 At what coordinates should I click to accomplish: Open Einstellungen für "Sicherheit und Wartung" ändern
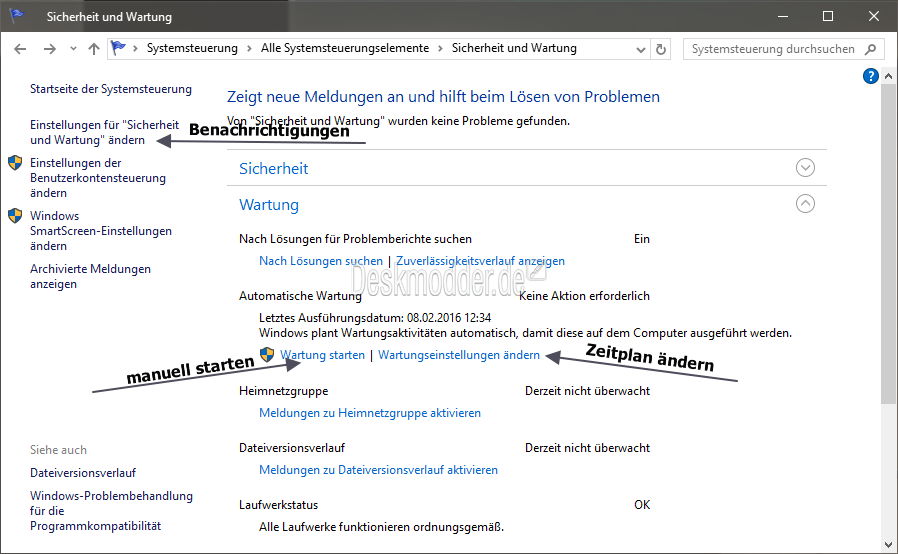pyautogui.click(x=104, y=132)
